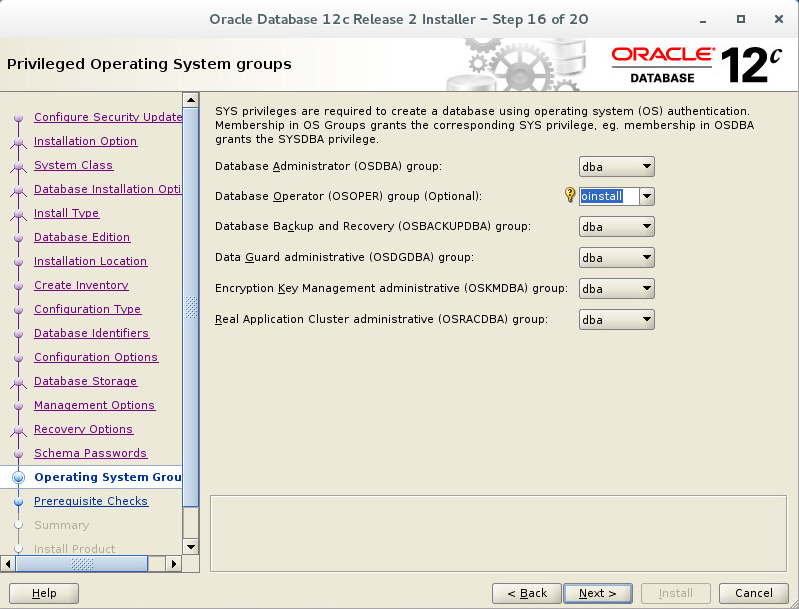Go to Database Edition step
The width and height of the screenshot is (799, 609).
tap(82, 237)
